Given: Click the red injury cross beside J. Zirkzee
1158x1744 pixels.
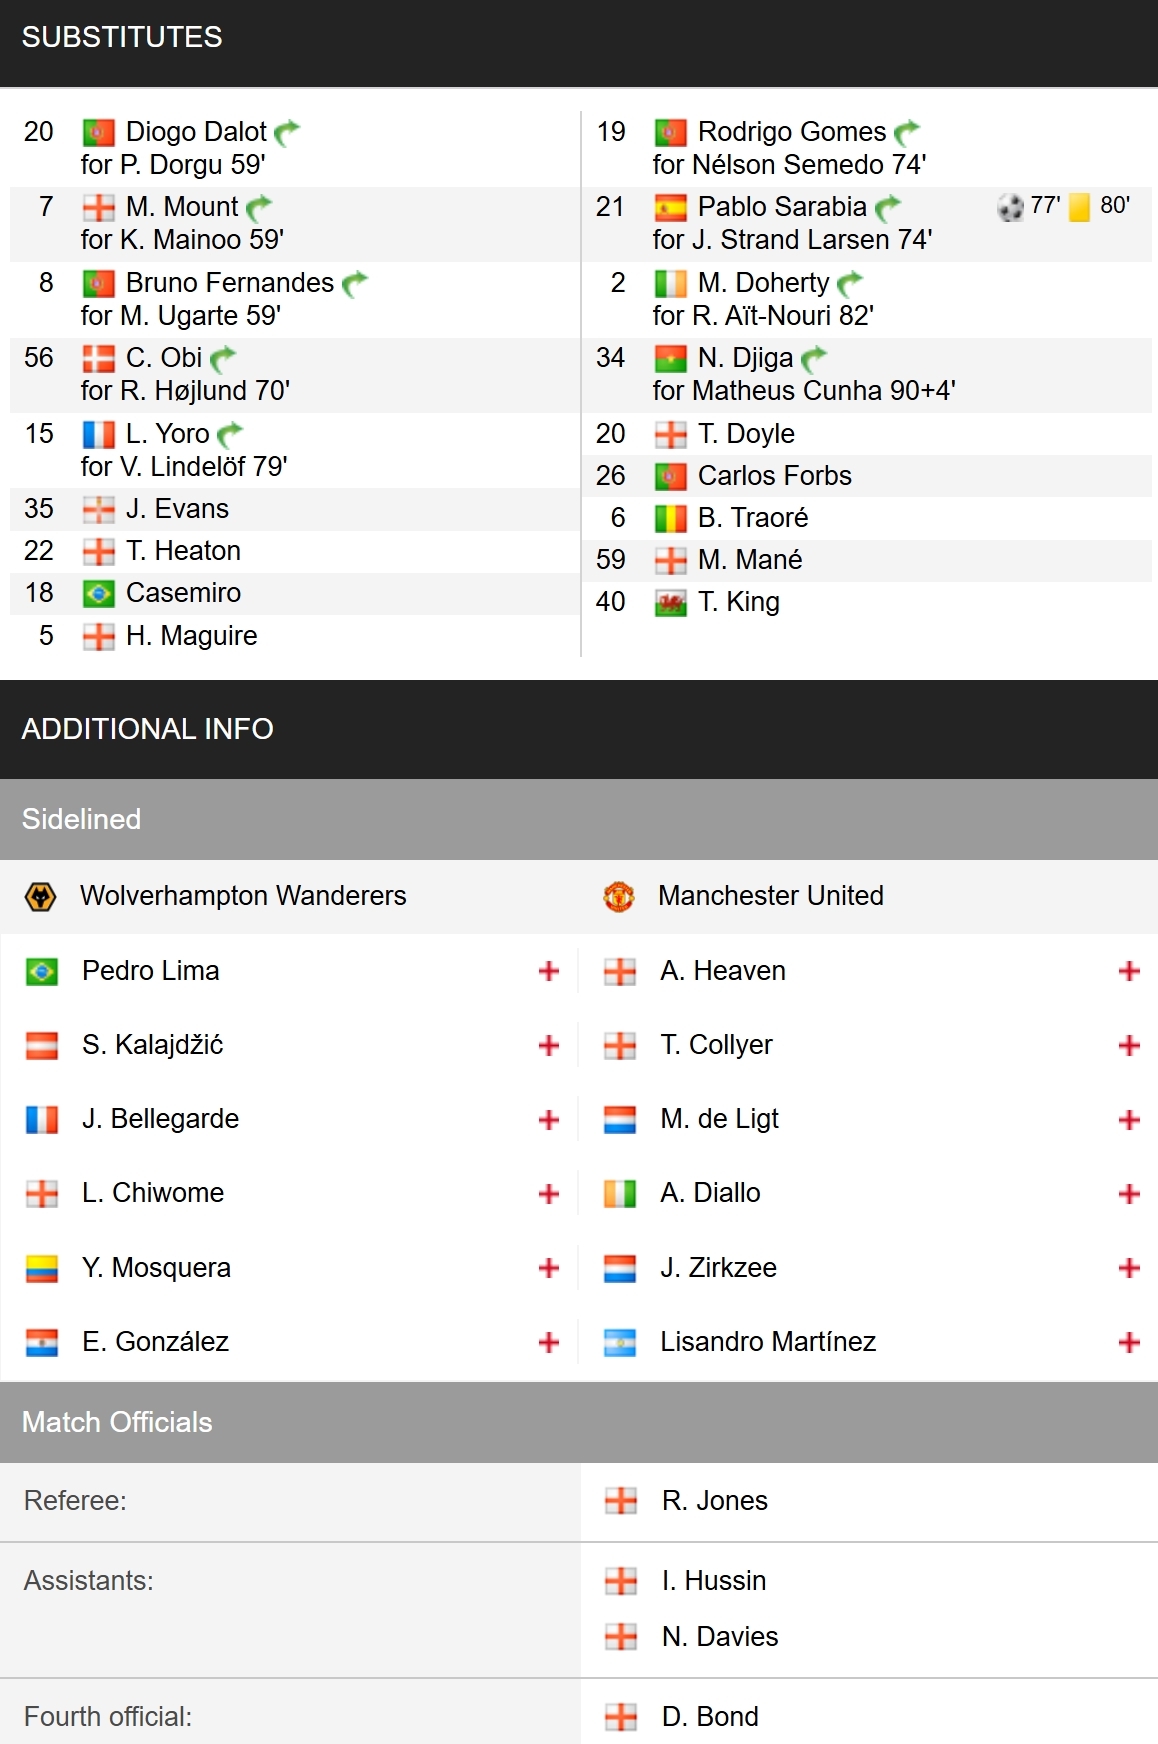Looking at the screenshot, I should [x=1129, y=1268].
